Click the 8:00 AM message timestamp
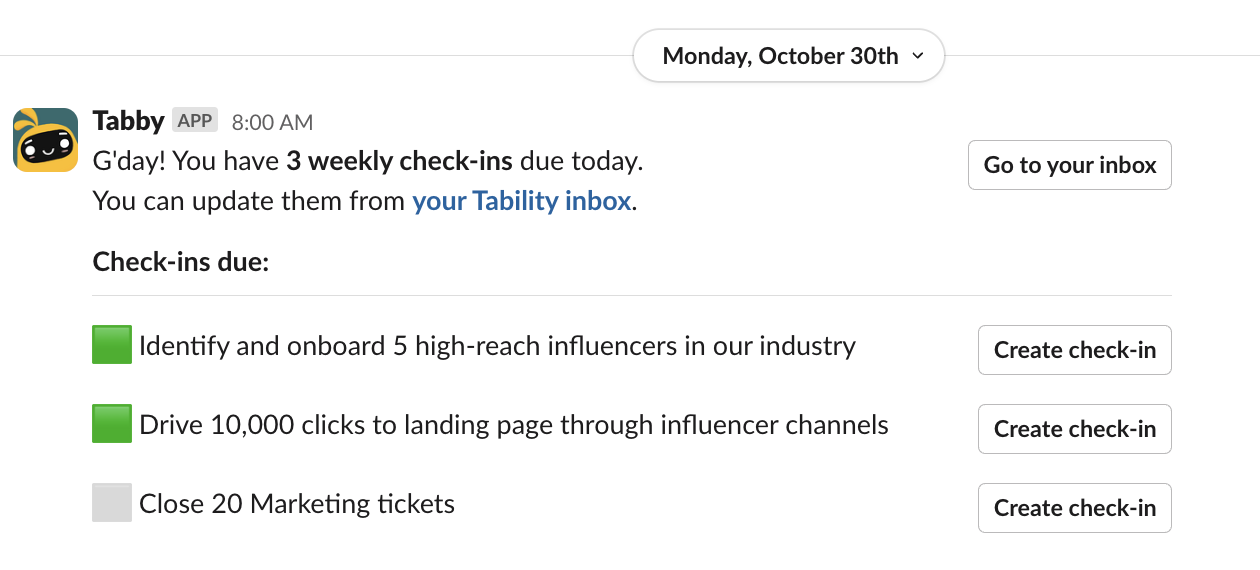 [272, 123]
